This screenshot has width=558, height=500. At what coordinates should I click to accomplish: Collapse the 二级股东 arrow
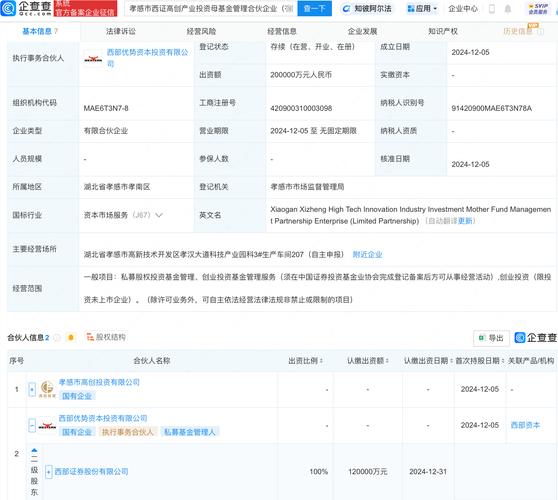coord(34,451)
